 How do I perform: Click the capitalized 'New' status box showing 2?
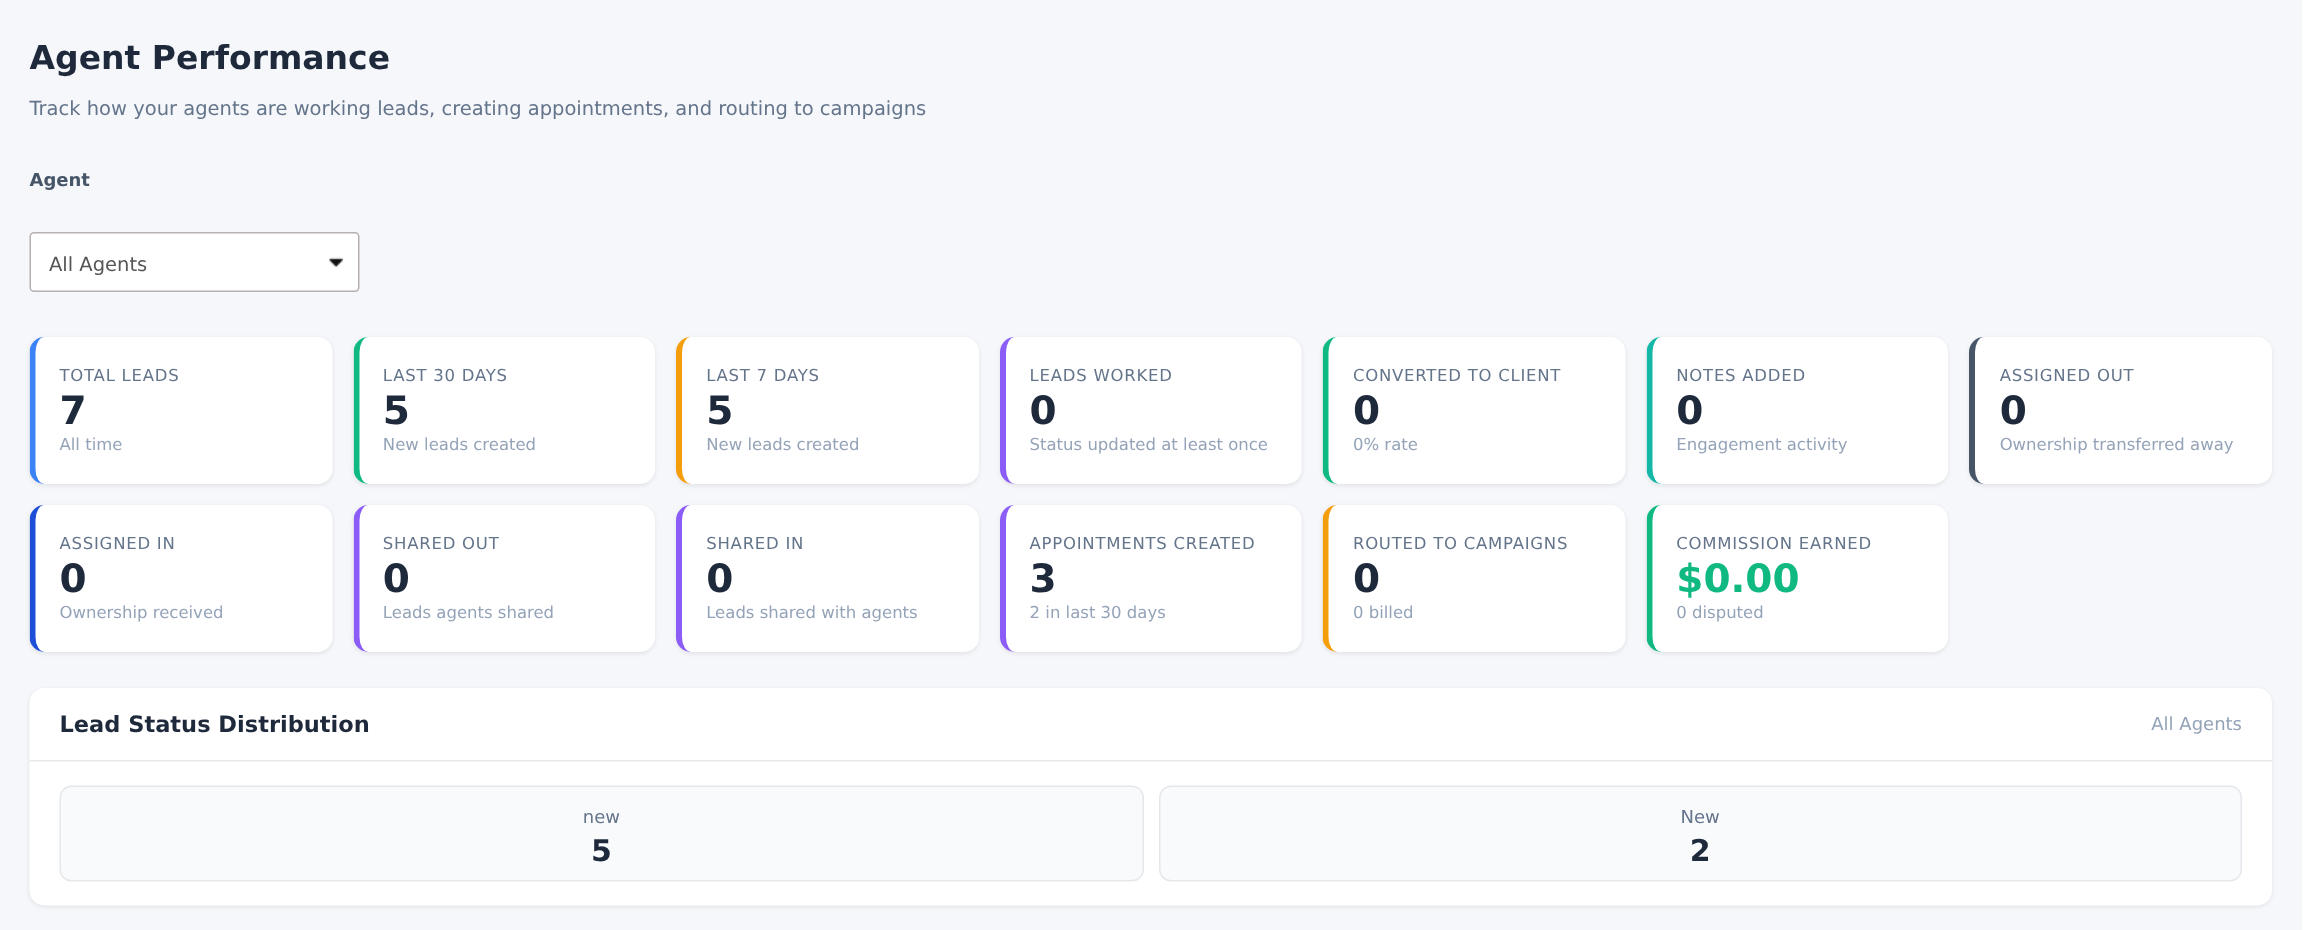click(x=1700, y=834)
